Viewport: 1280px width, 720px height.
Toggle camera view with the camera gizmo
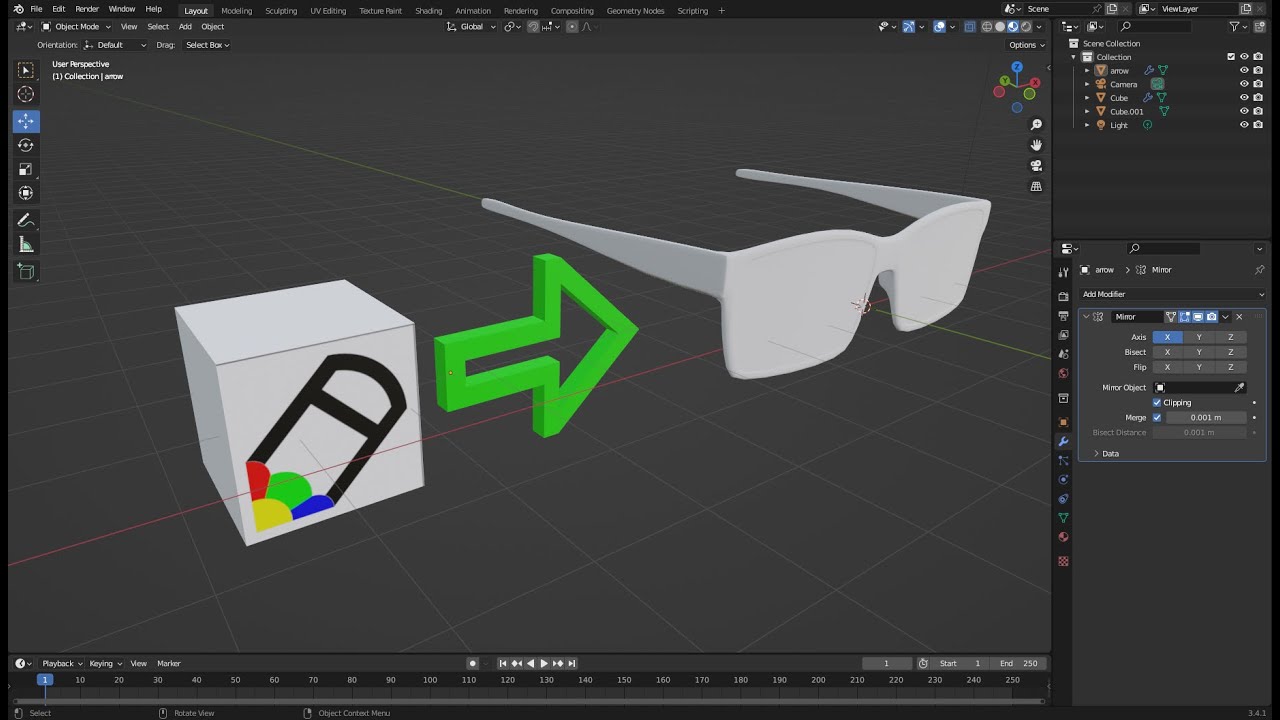pos(1036,166)
